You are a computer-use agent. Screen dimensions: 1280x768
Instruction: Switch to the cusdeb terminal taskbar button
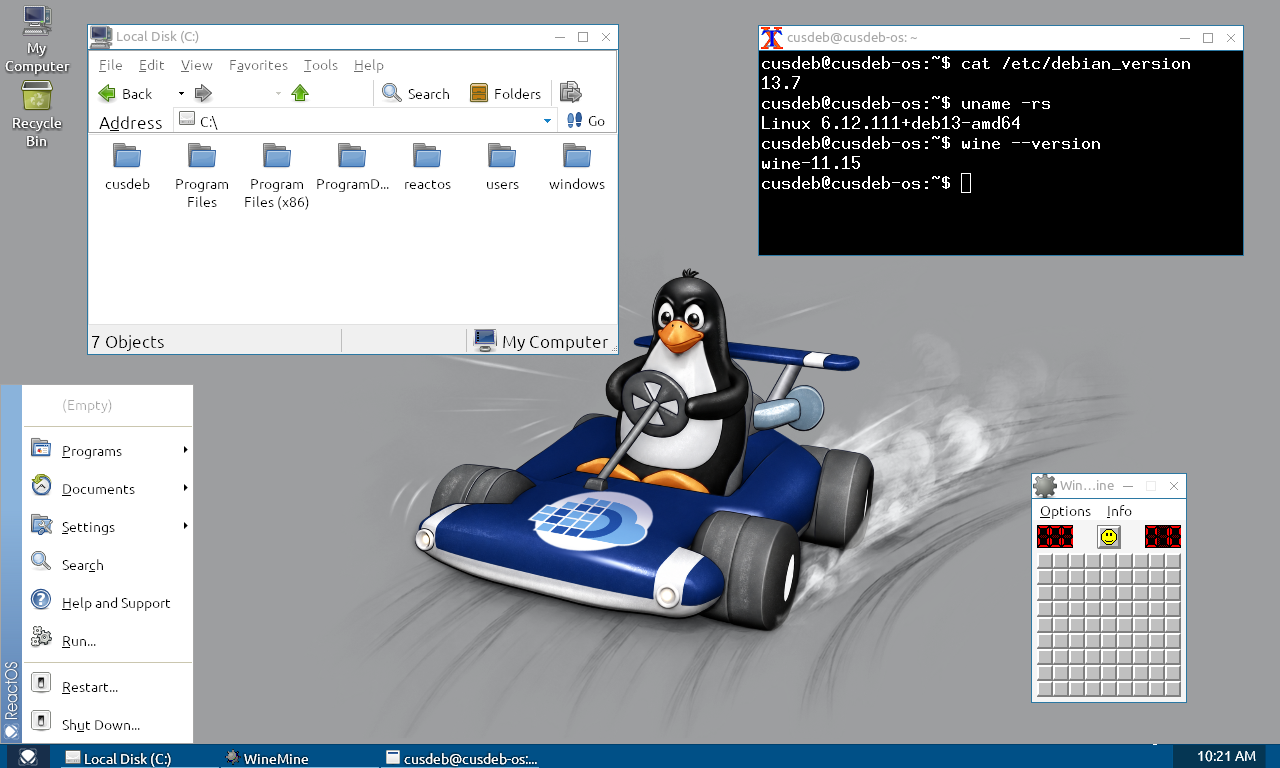coord(460,758)
